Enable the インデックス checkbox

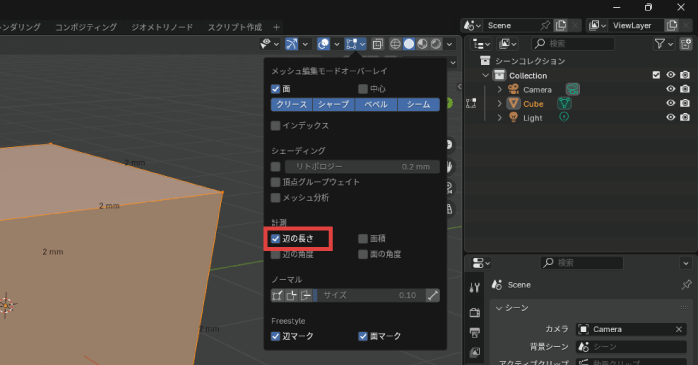point(276,126)
